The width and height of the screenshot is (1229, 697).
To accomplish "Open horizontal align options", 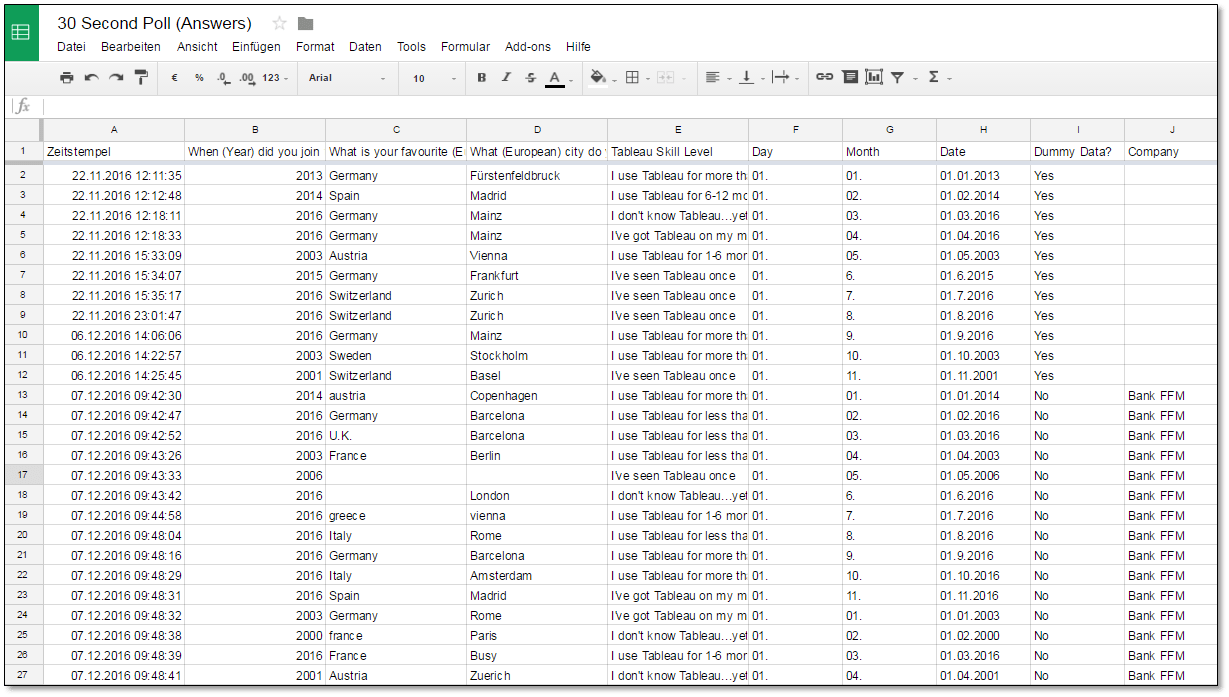I will (712, 77).
